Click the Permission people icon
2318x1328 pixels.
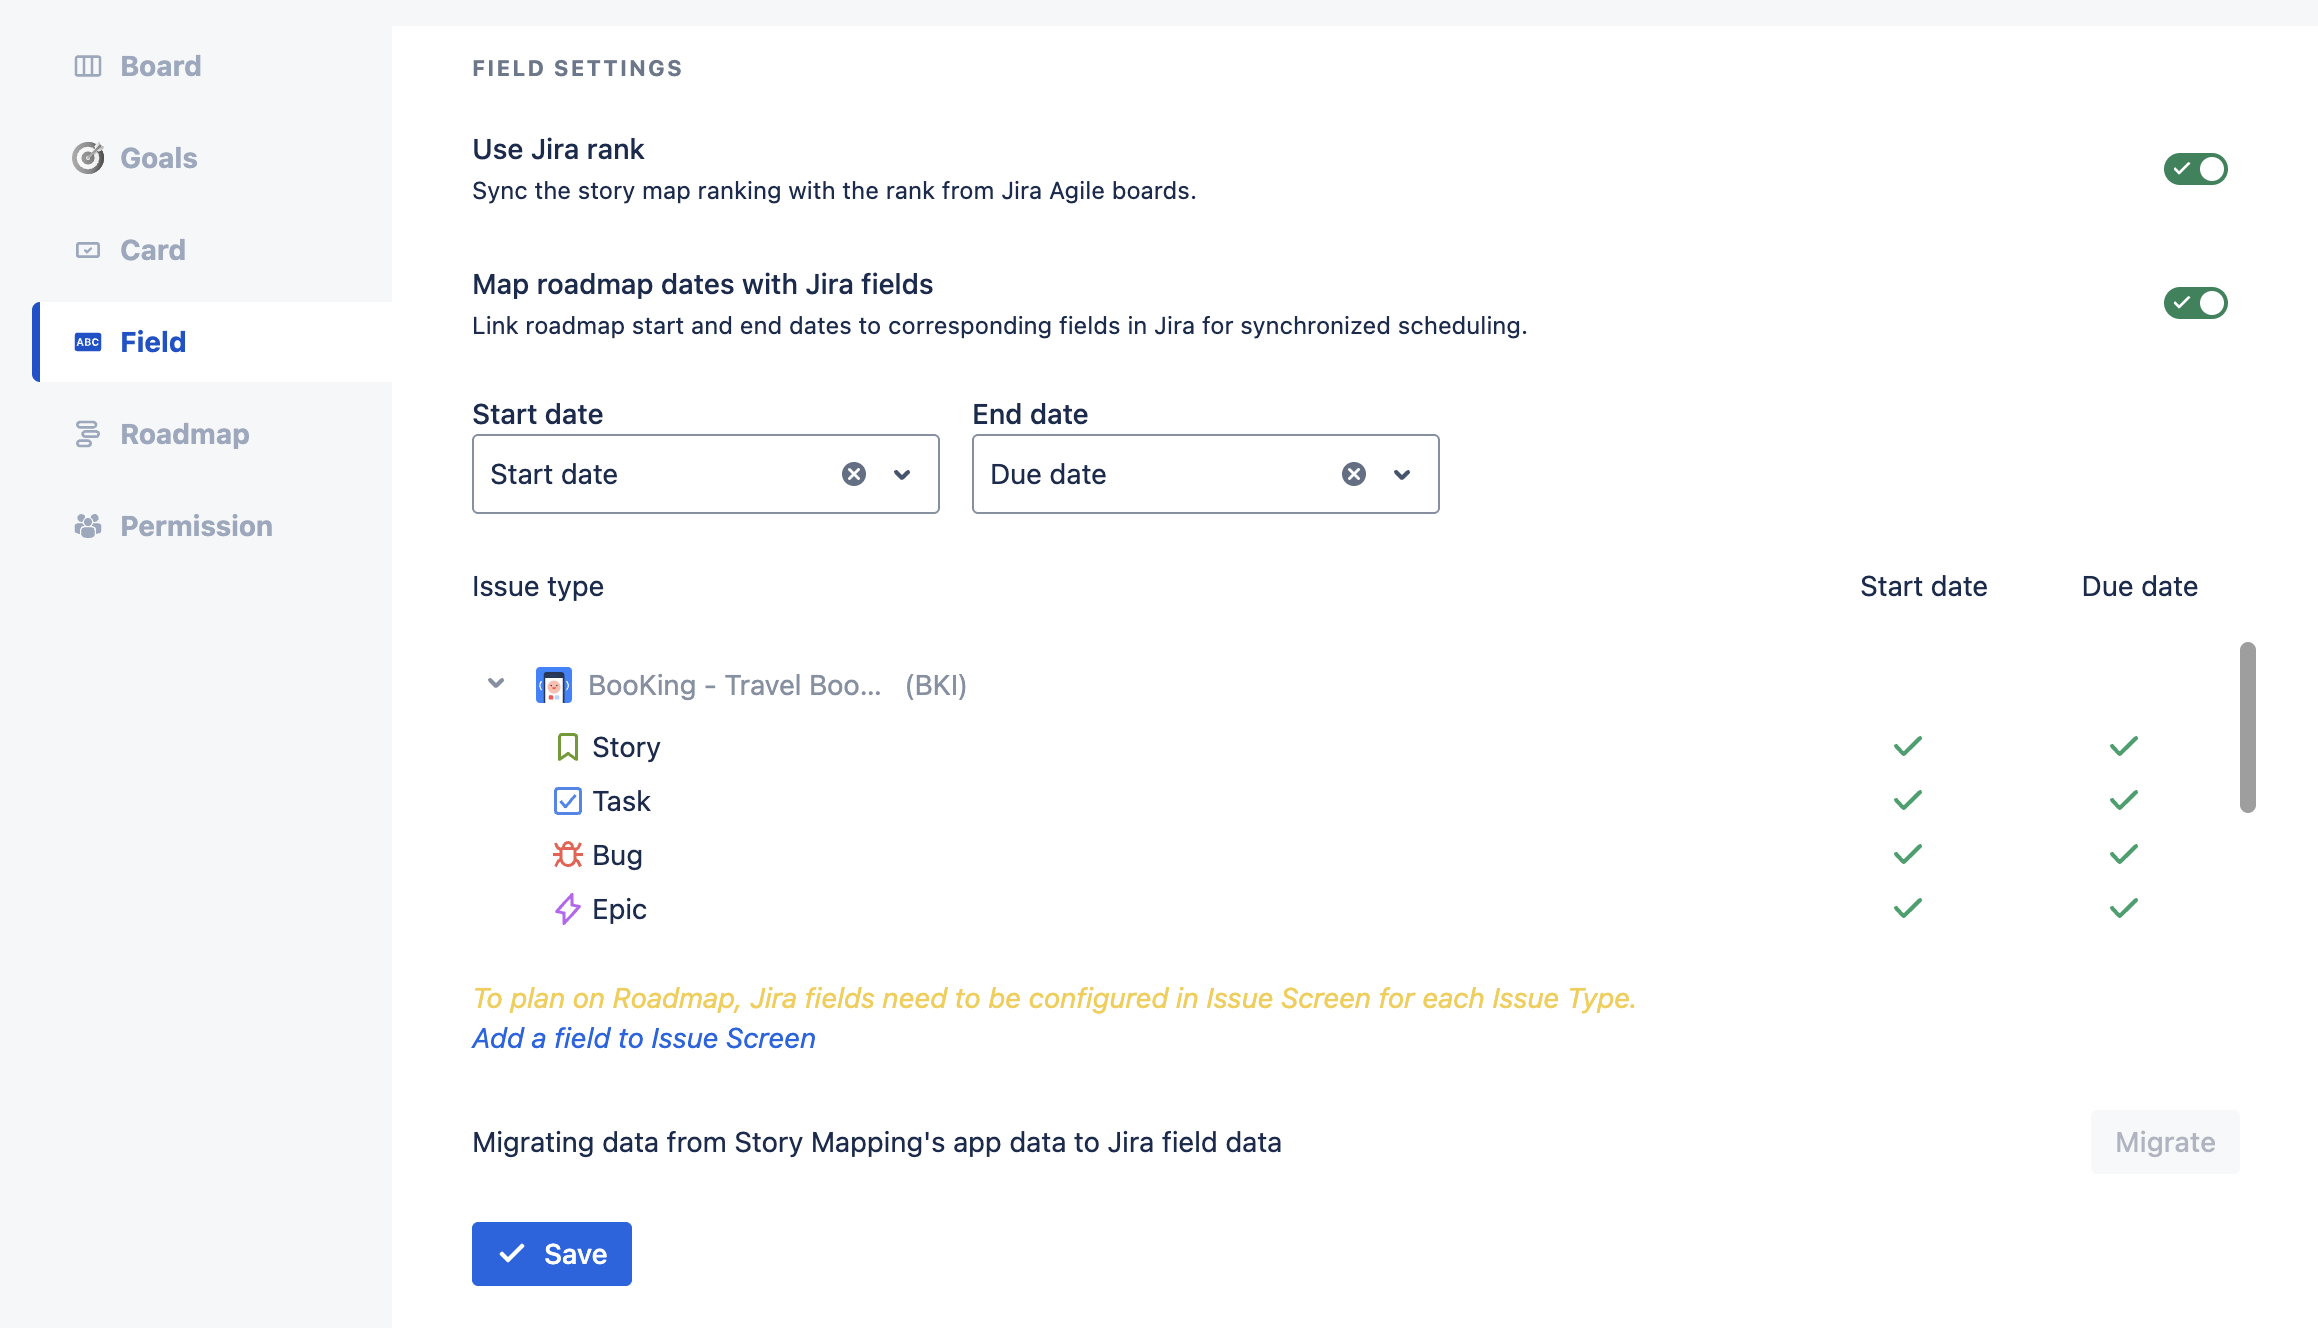click(x=88, y=526)
